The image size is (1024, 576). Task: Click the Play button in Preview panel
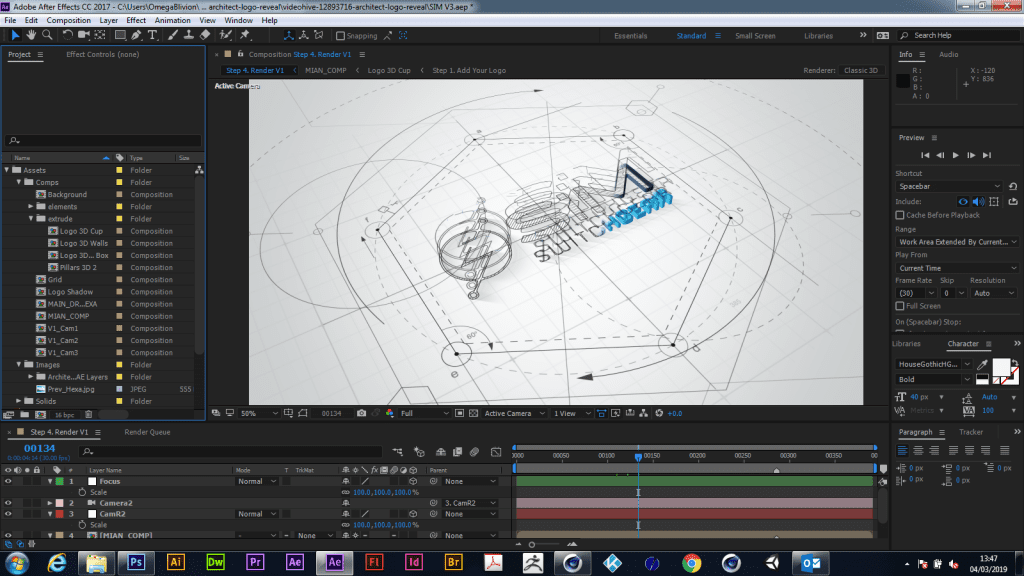coord(955,155)
